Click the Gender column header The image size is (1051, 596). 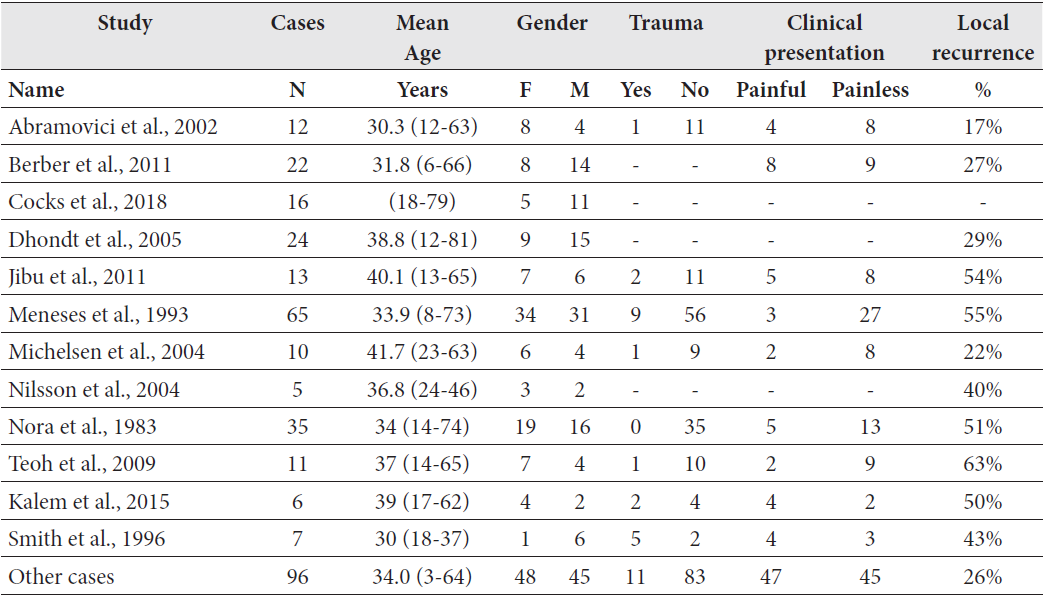pos(552,23)
